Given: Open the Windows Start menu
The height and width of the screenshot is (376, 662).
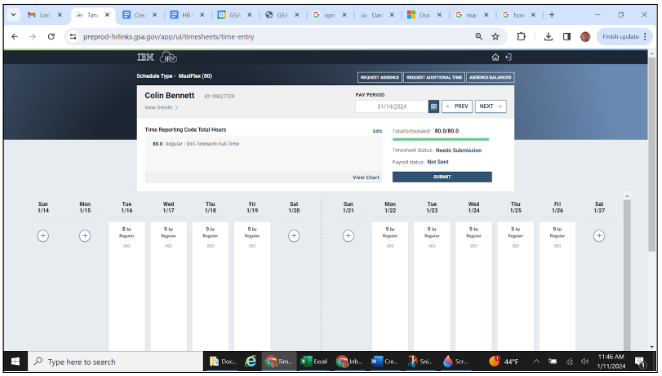Looking at the screenshot, I should pyautogui.click(x=15, y=362).
